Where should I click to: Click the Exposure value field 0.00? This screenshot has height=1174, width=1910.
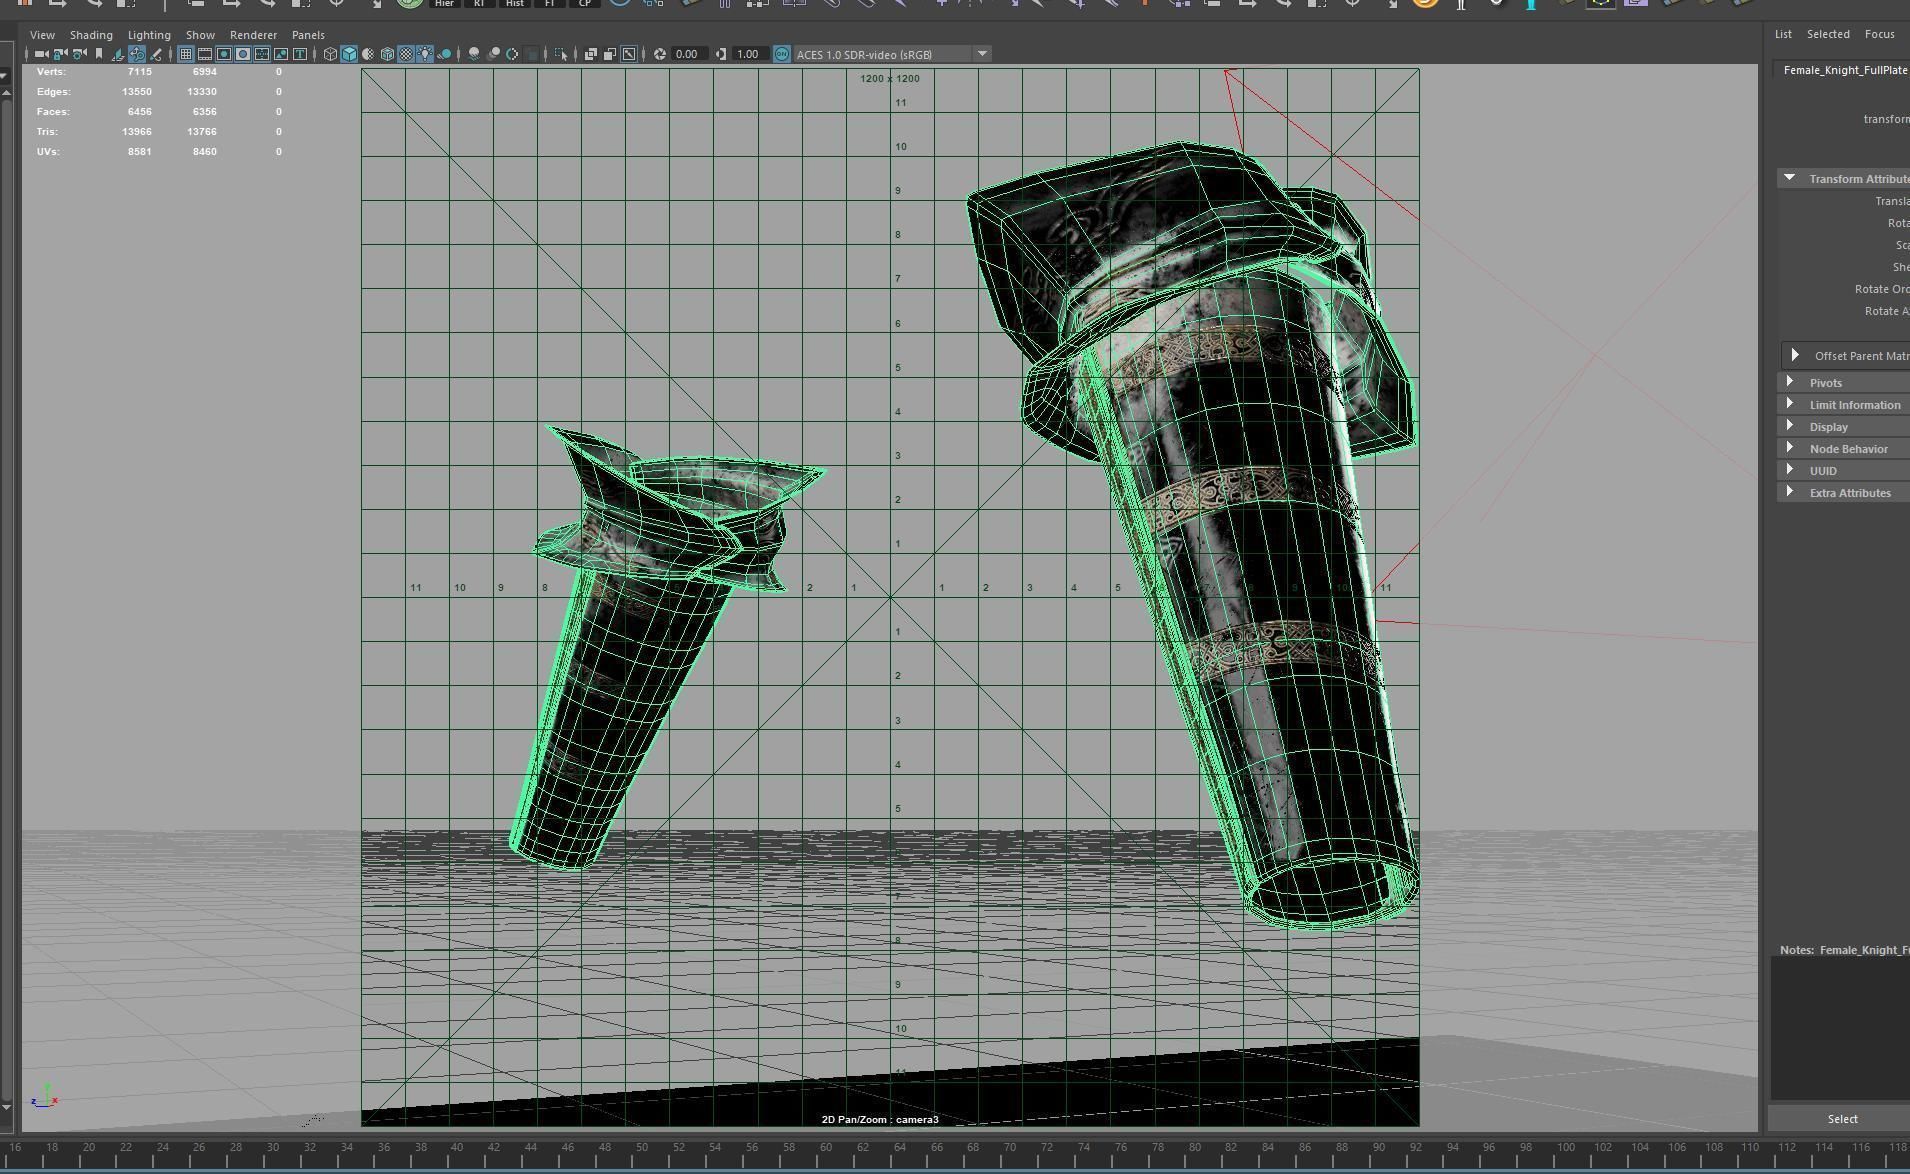[690, 54]
